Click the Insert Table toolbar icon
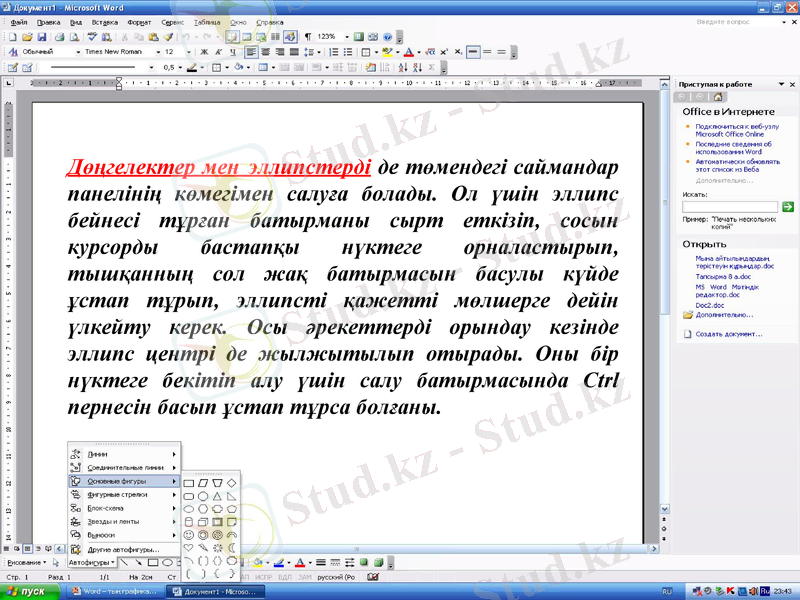 click(245, 35)
